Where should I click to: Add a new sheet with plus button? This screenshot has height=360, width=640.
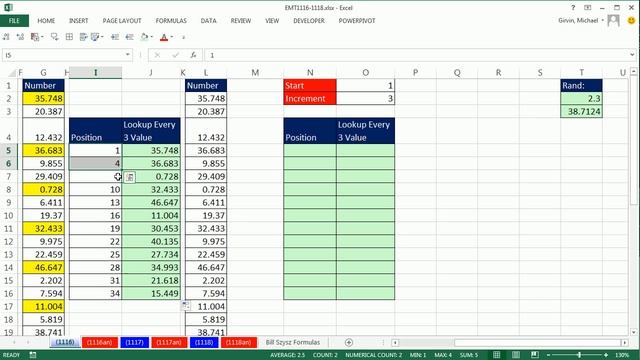click(349, 342)
